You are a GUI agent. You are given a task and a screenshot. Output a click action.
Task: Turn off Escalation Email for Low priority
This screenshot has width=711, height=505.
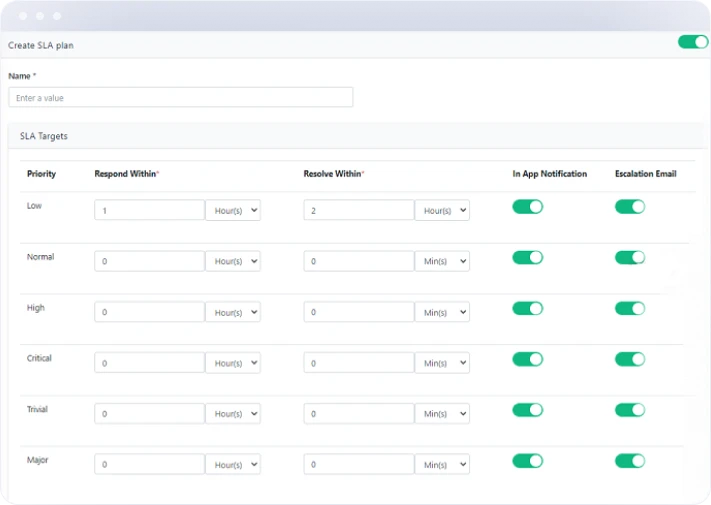coord(630,206)
